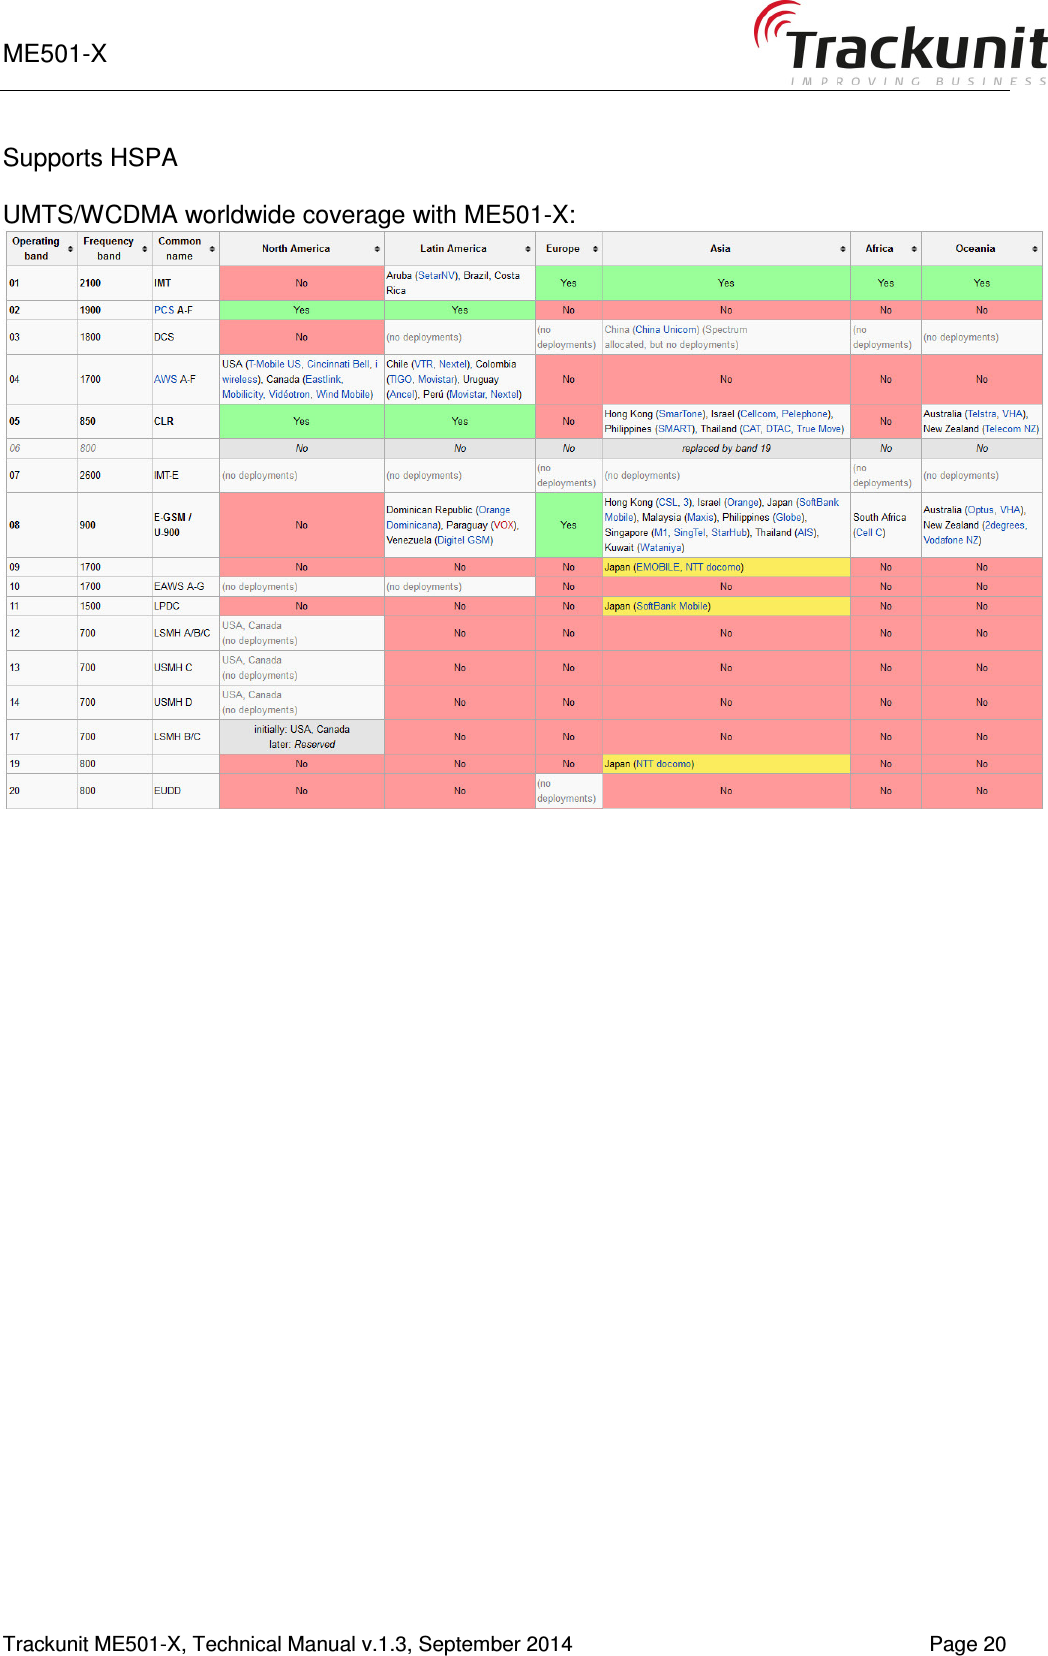Screen dimensions: 1048x1656
Task: Click 'replaced by band 19' cell
Action: click(x=726, y=448)
